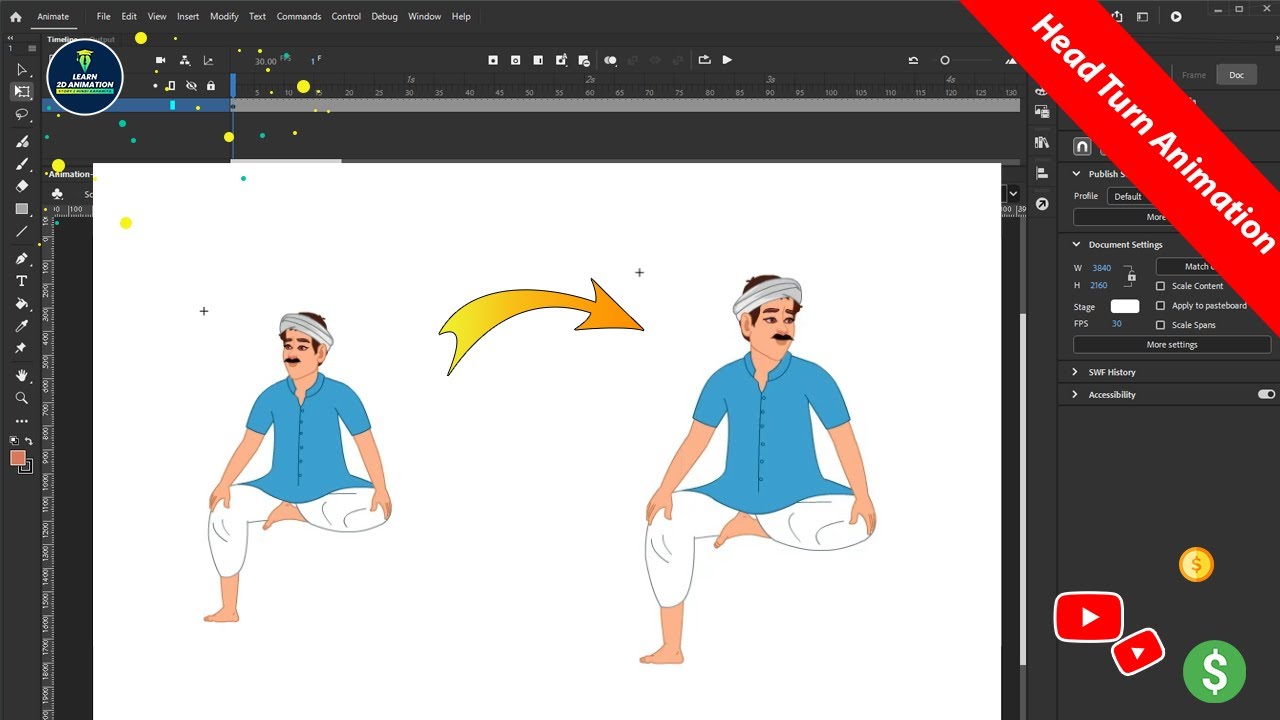Select the Hand tool
Image resolution: width=1280 pixels, height=720 pixels.
22,375
